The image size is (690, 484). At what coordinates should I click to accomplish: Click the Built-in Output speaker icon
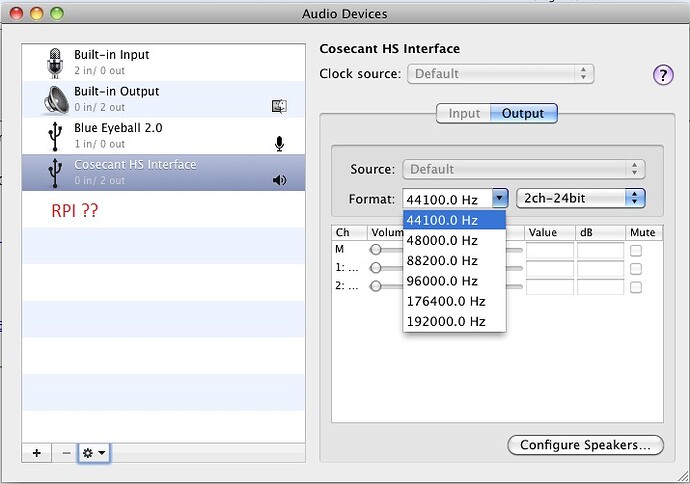pos(54,99)
